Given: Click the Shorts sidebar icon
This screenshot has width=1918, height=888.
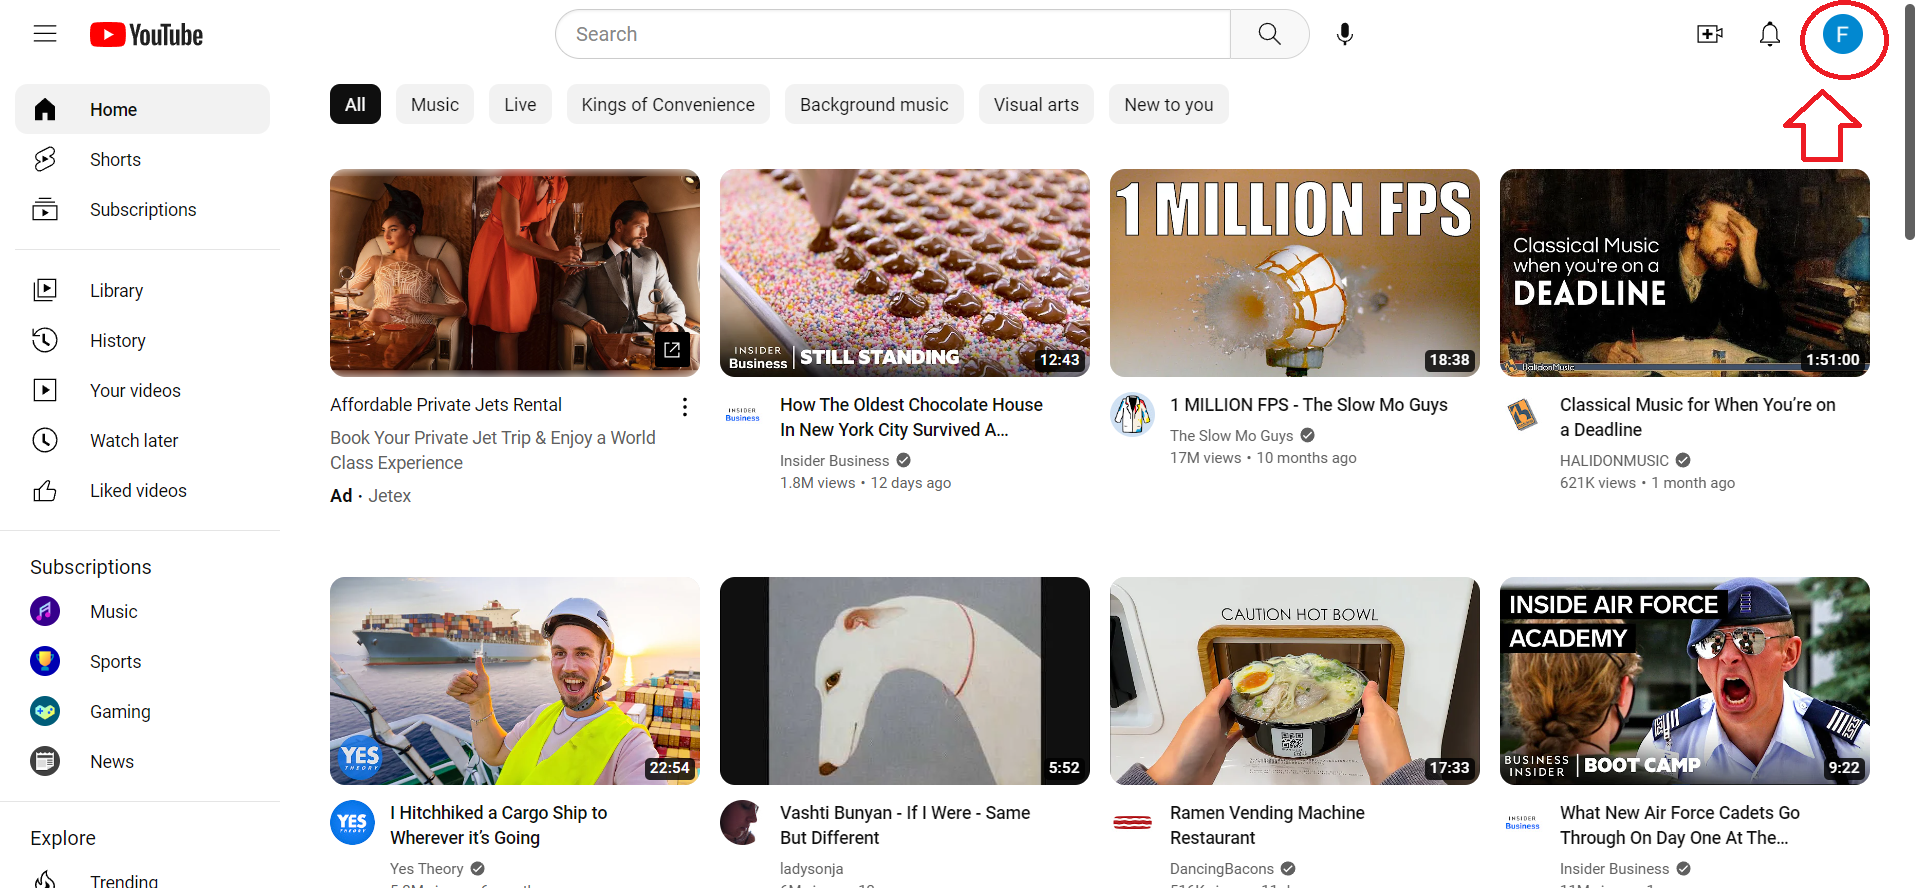Looking at the screenshot, I should click(45, 159).
